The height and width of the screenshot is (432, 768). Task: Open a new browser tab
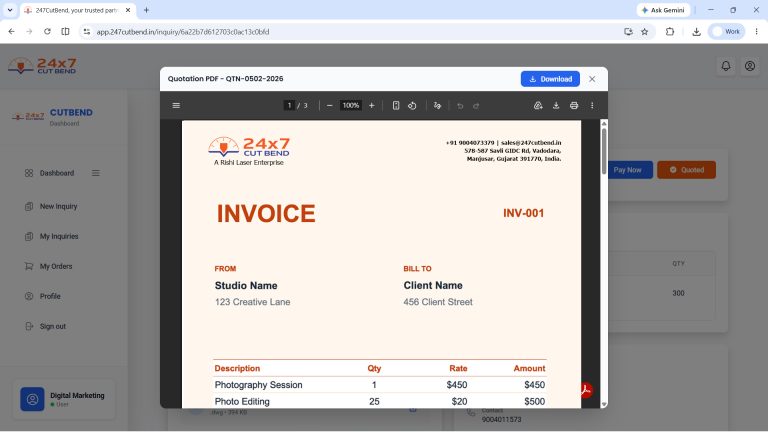point(146,10)
